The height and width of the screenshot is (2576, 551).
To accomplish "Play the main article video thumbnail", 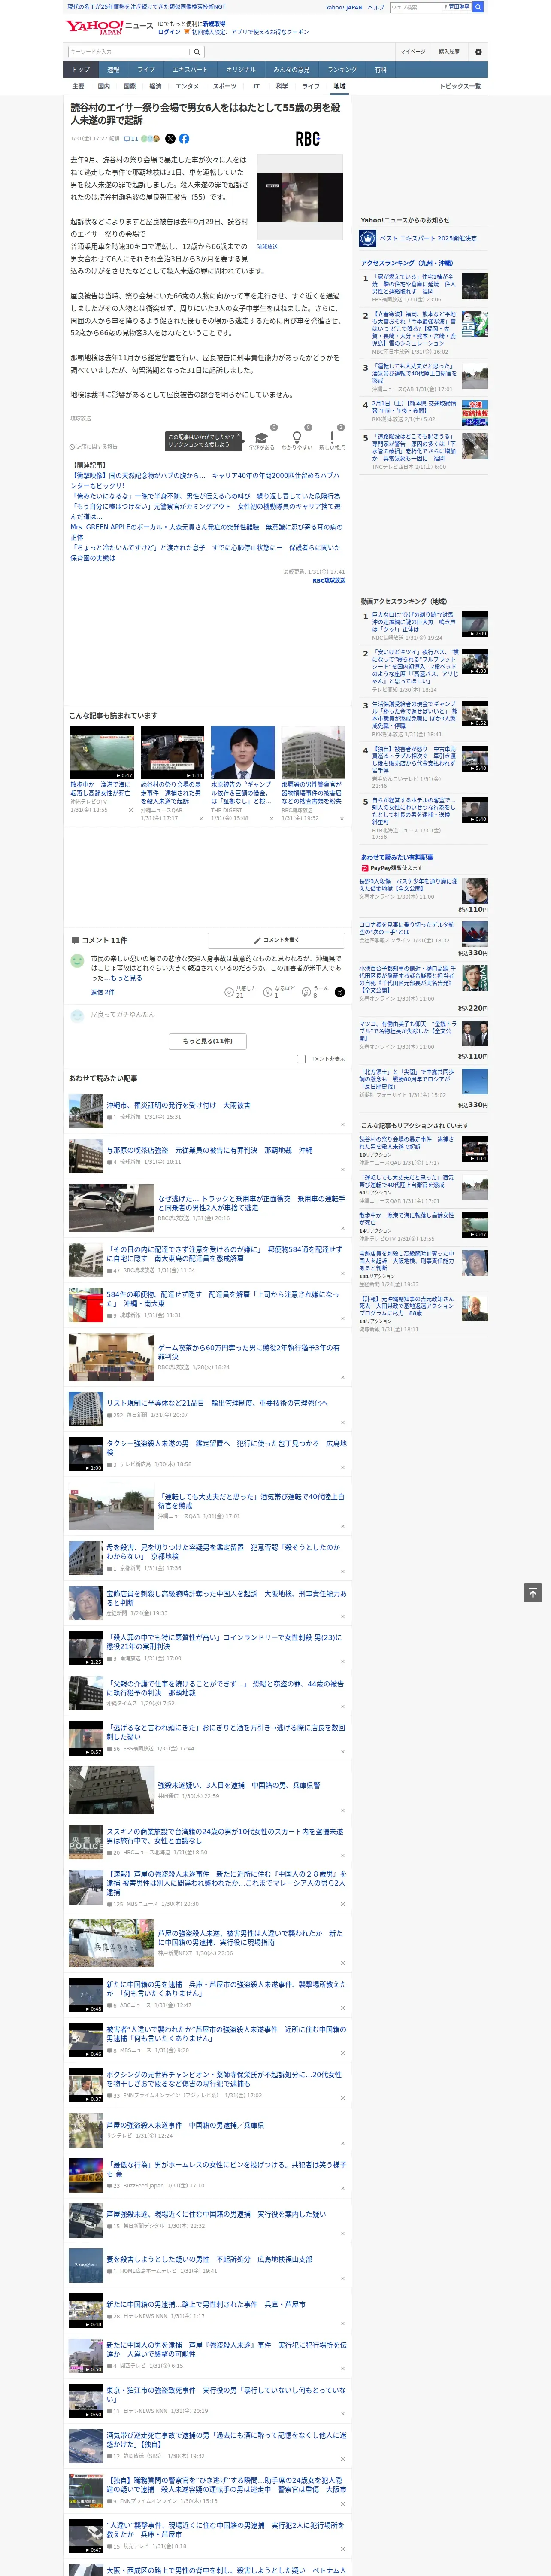I will click(300, 196).
